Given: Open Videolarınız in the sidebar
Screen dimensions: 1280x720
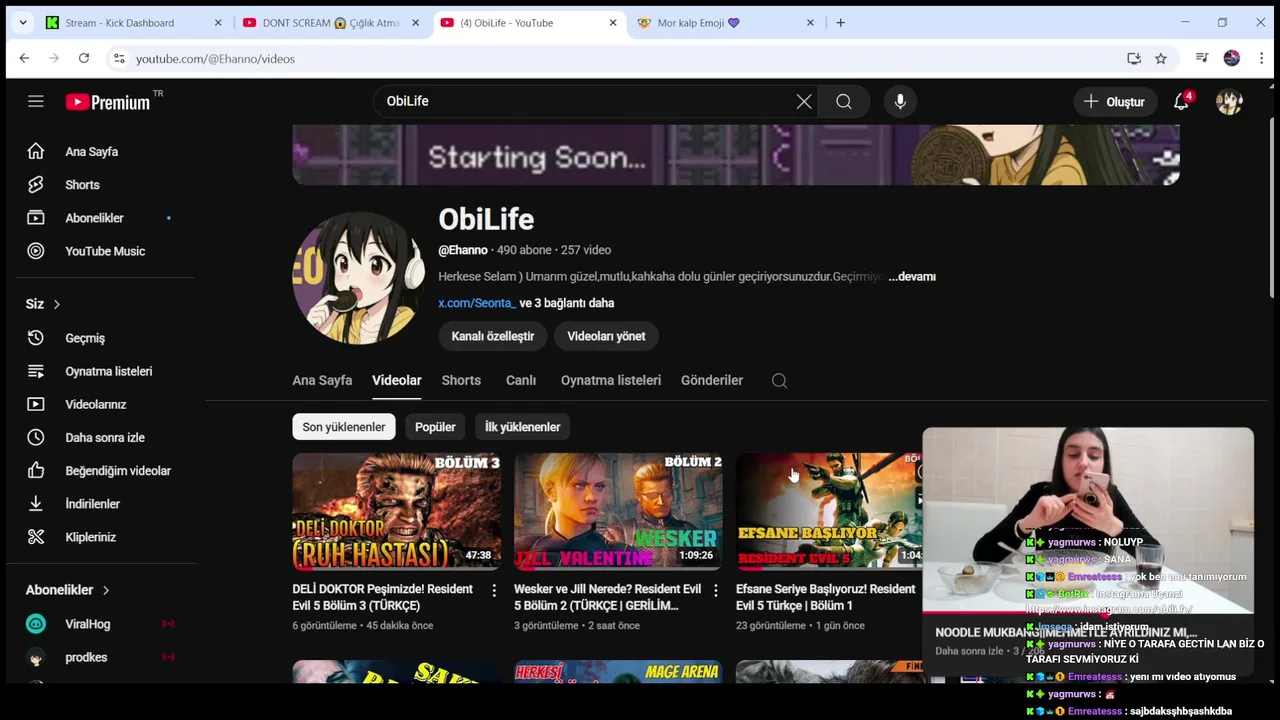Looking at the screenshot, I should 95,404.
